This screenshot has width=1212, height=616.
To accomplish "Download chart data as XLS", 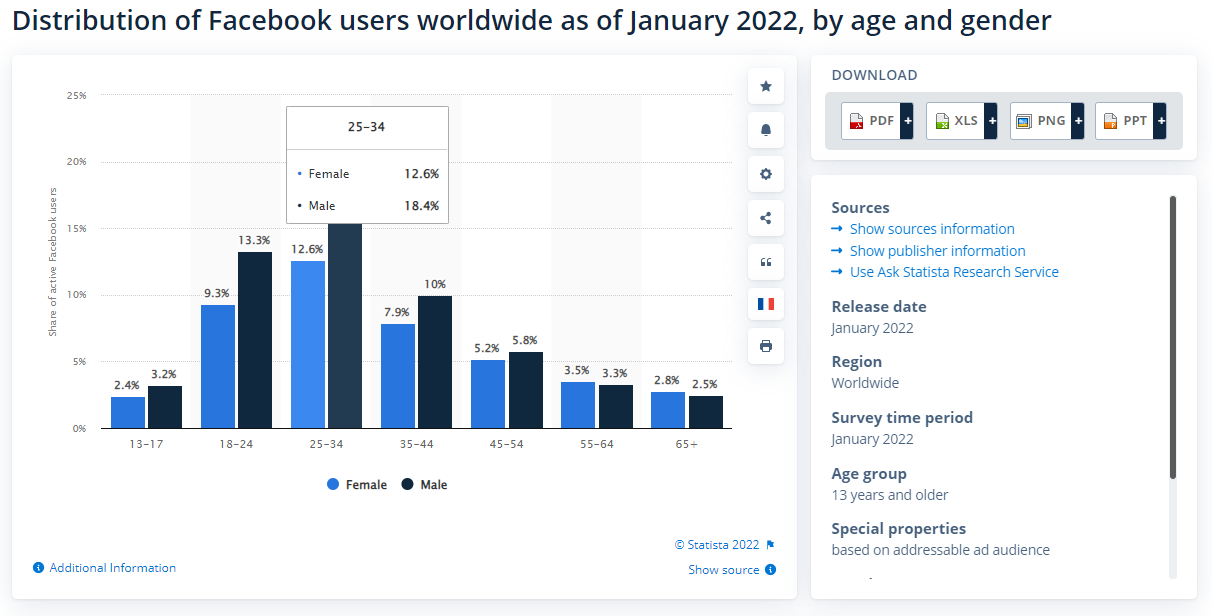I will [x=955, y=120].
